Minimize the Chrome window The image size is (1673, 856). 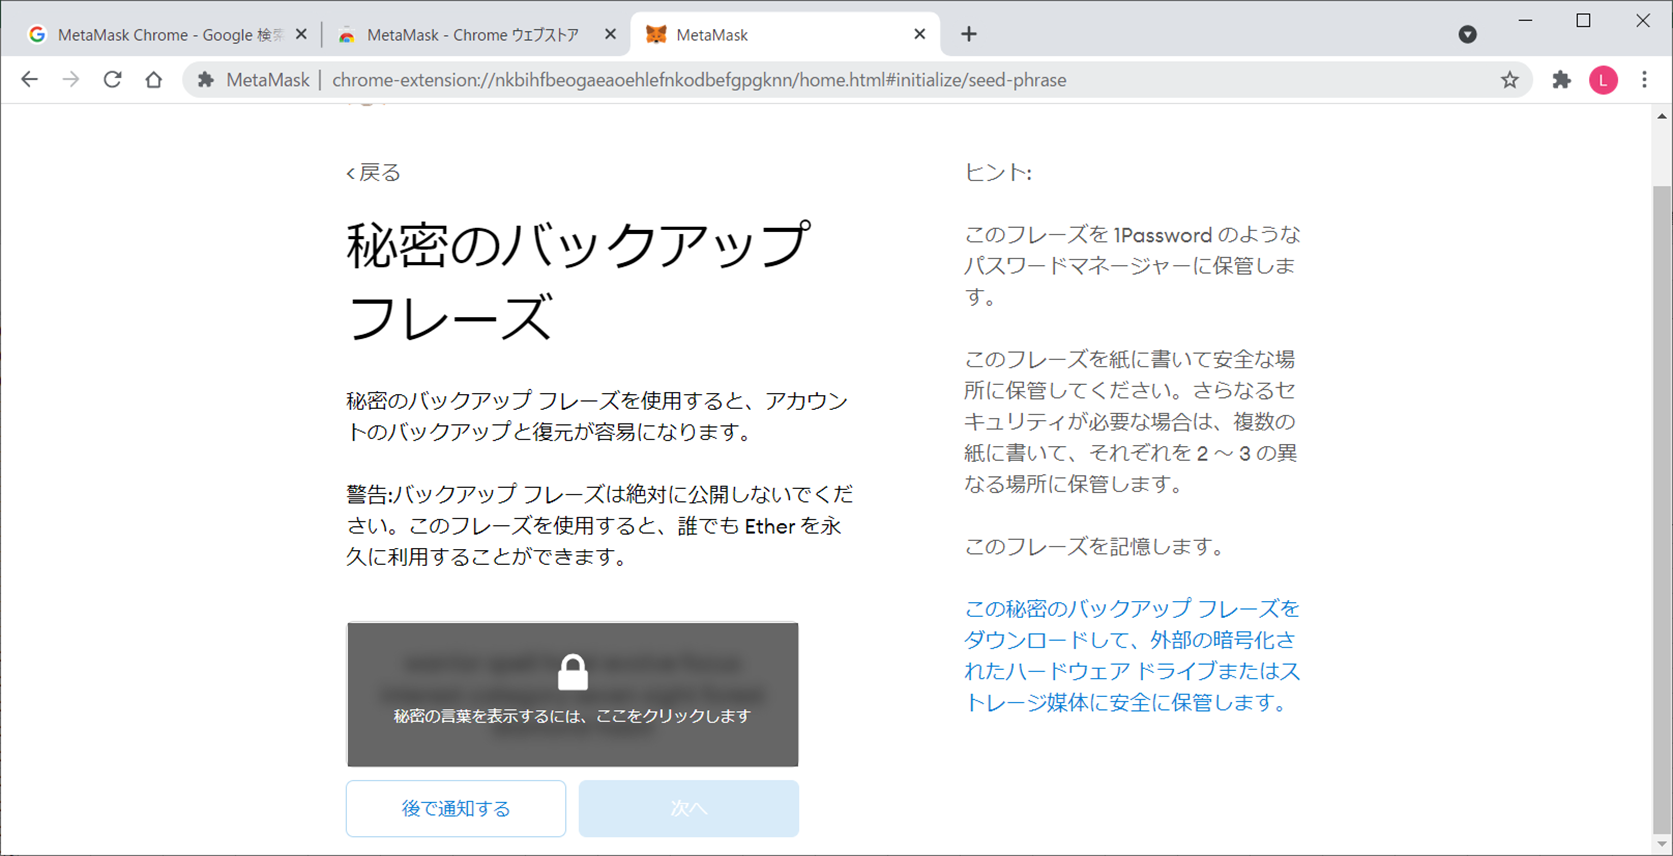pyautogui.click(x=1525, y=20)
